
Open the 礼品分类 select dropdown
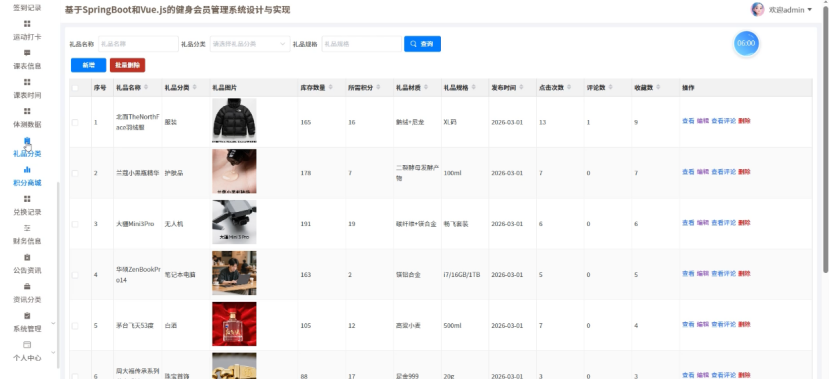coord(250,44)
